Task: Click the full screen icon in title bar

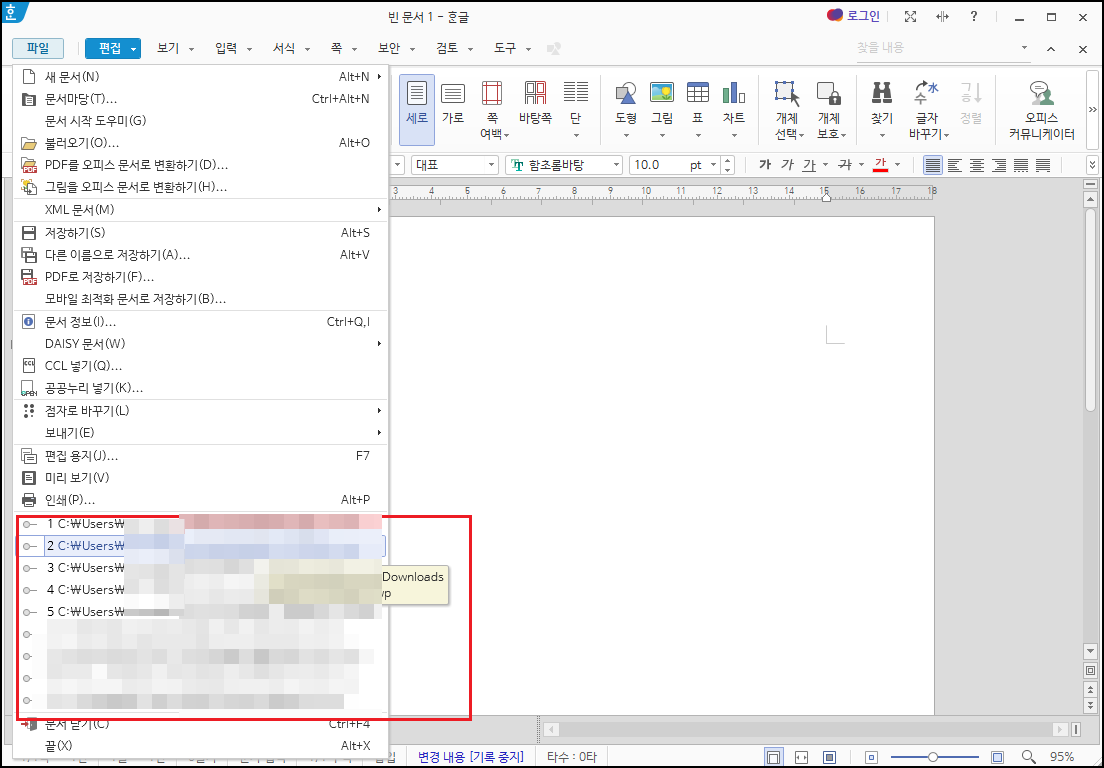Action: (910, 17)
